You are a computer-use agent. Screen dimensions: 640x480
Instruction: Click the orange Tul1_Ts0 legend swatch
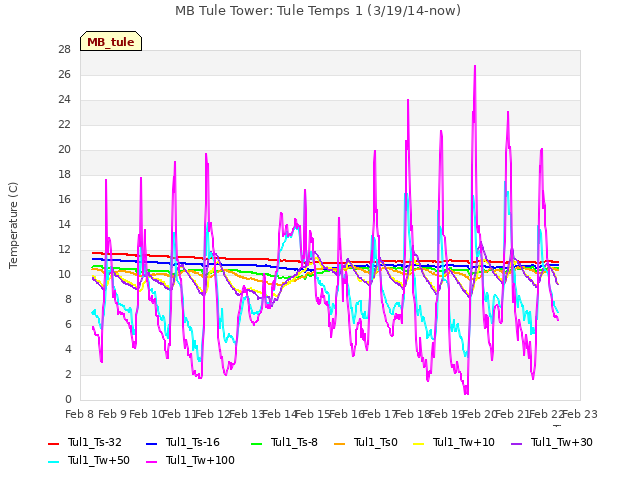[x=340, y=443]
